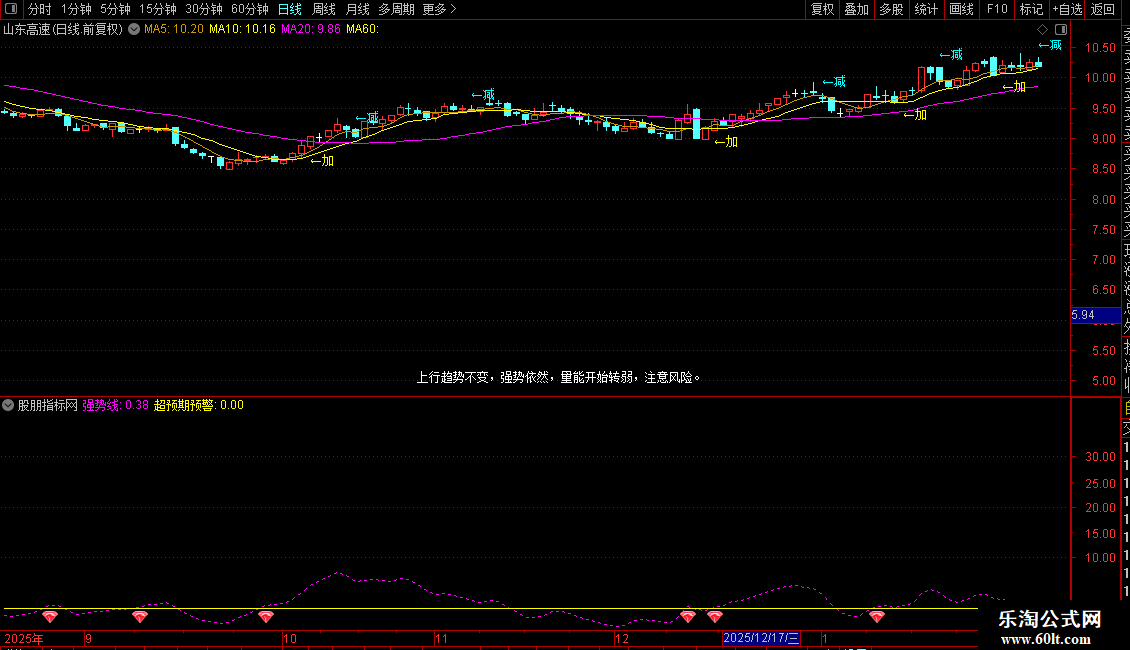Click the highlighted 2025/12/17/三 date label
This screenshot has width=1130, height=650.
(x=761, y=638)
